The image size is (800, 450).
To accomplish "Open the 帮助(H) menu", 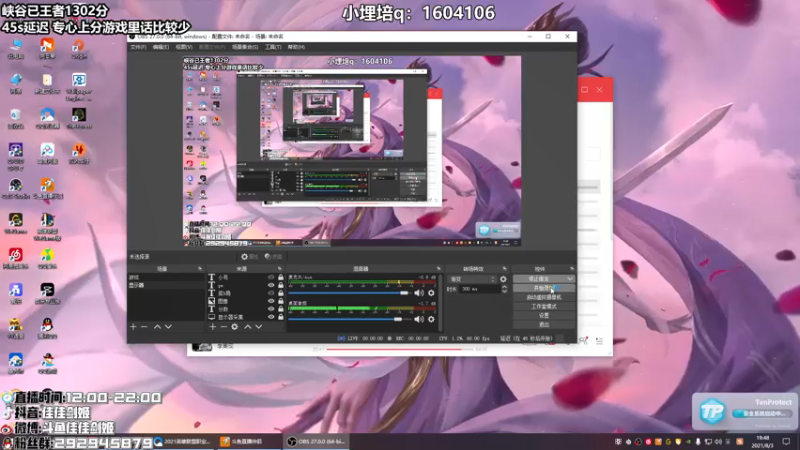I will point(296,47).
